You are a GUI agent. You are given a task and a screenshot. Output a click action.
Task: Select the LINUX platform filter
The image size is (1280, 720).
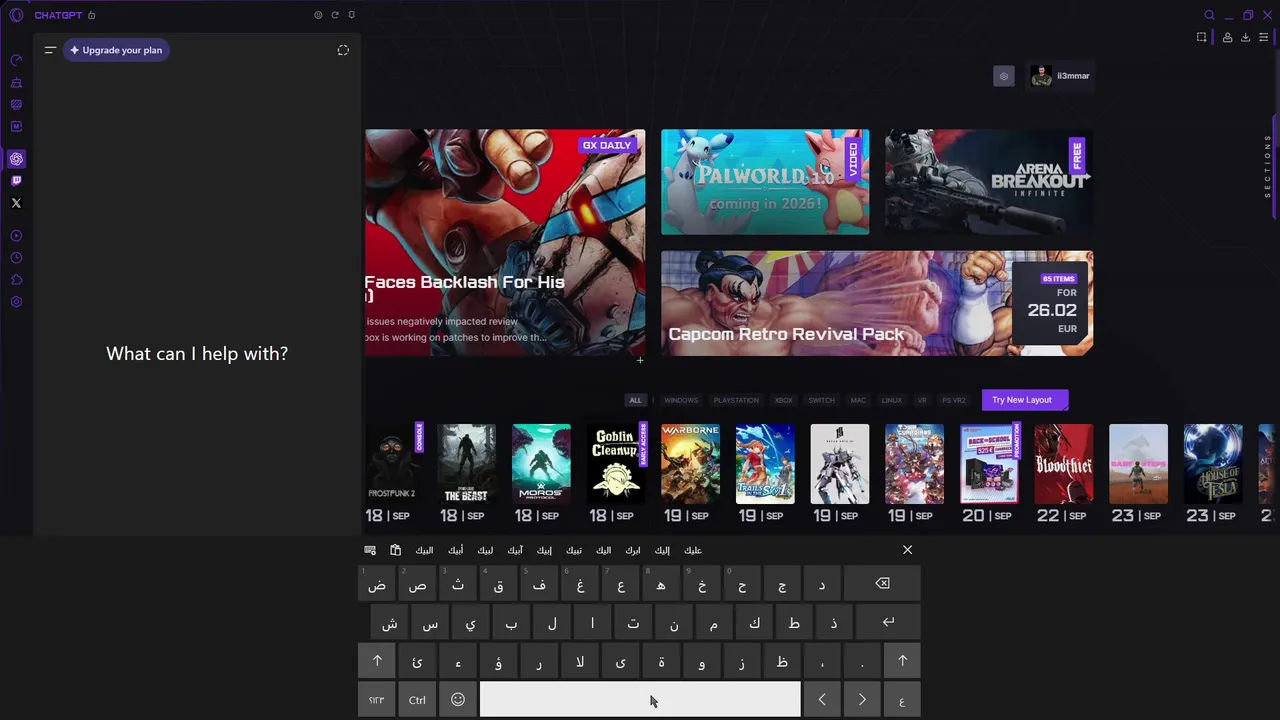[x=891, y=400]
